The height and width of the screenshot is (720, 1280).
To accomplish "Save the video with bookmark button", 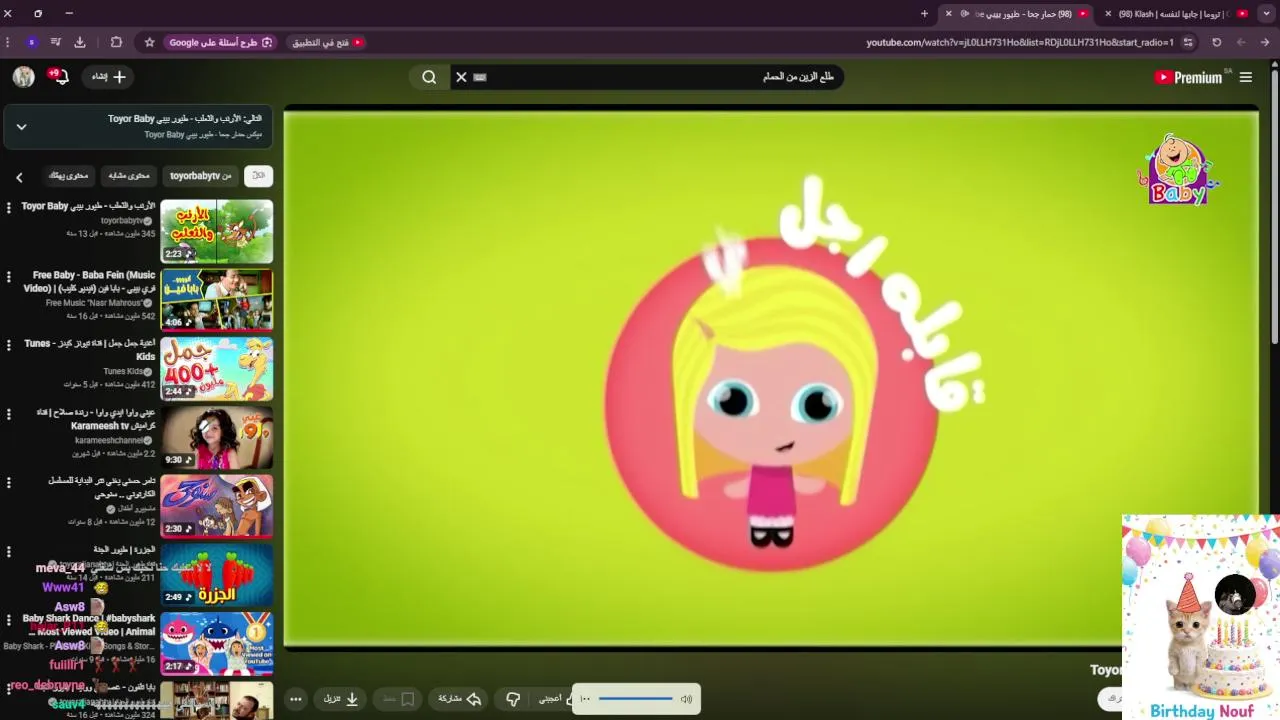I will [398, 699].
